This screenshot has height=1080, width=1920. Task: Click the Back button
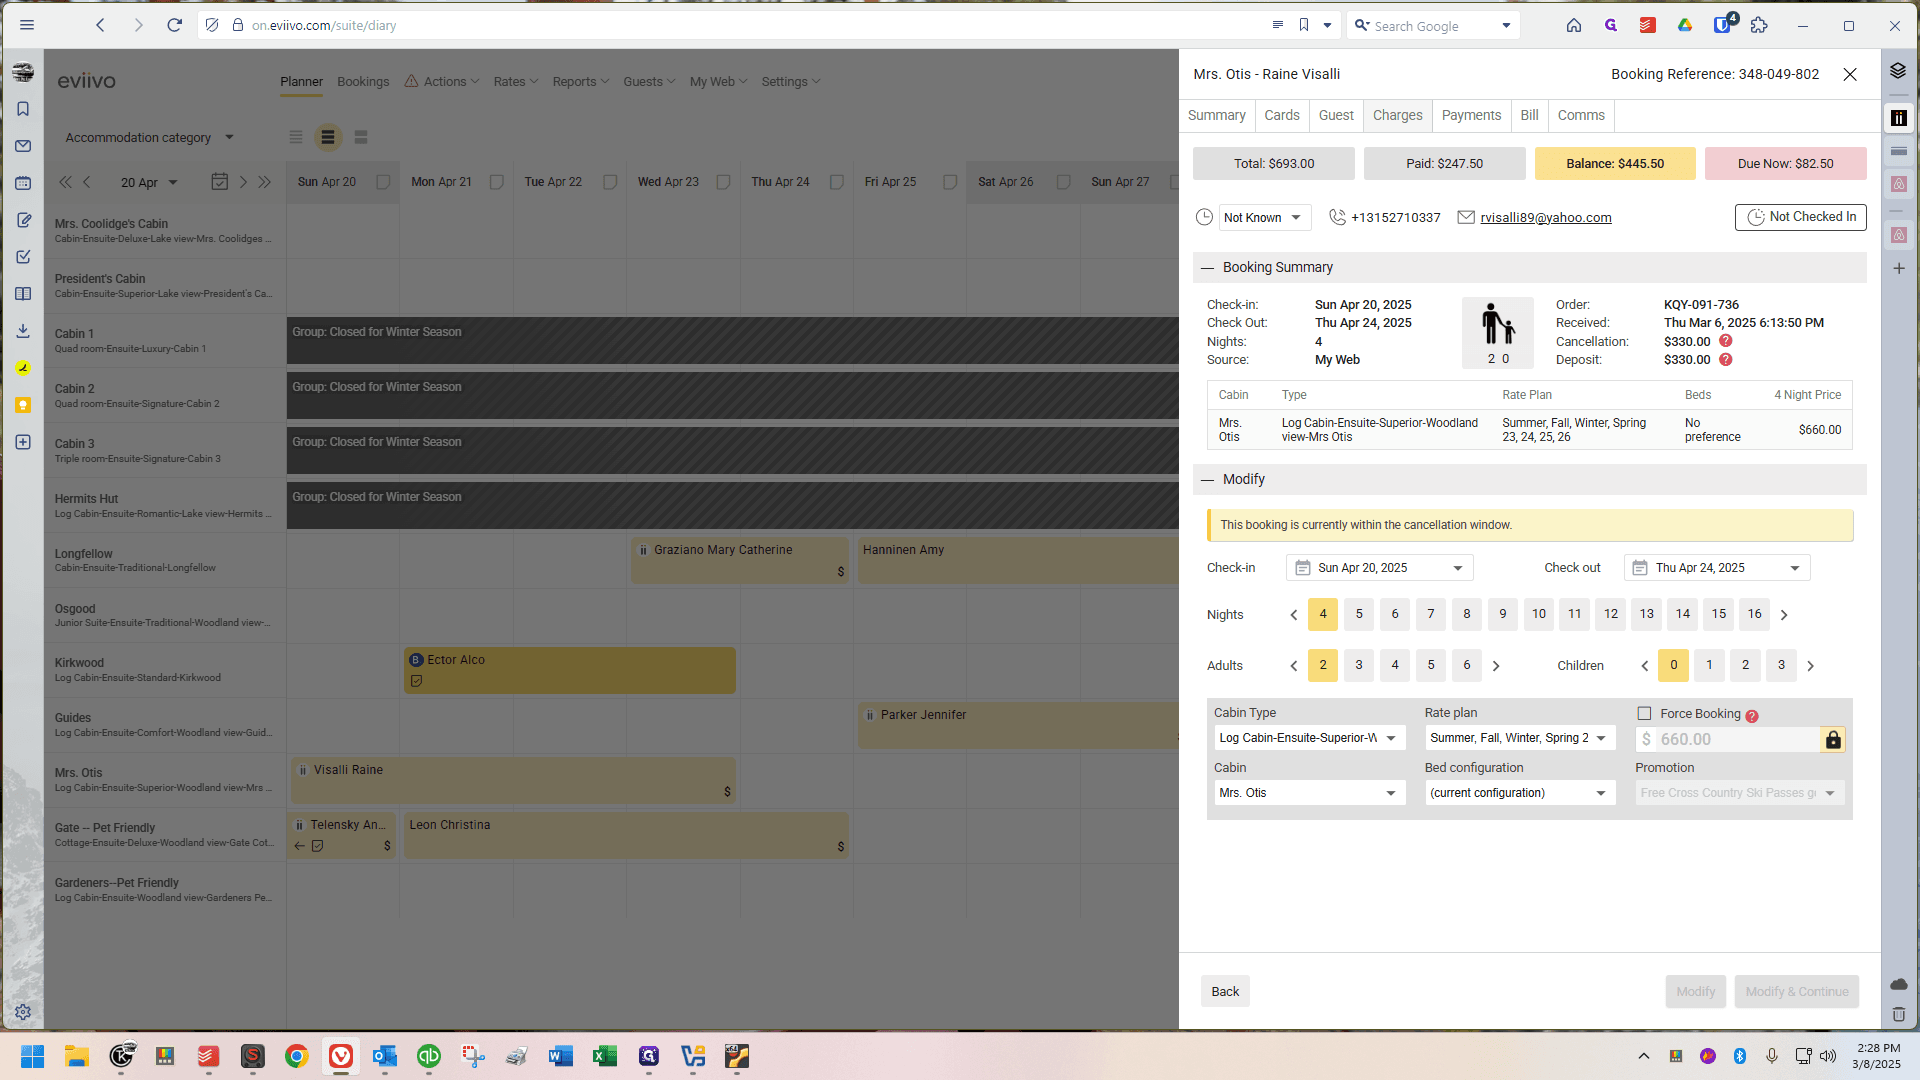coord(1225,992)
